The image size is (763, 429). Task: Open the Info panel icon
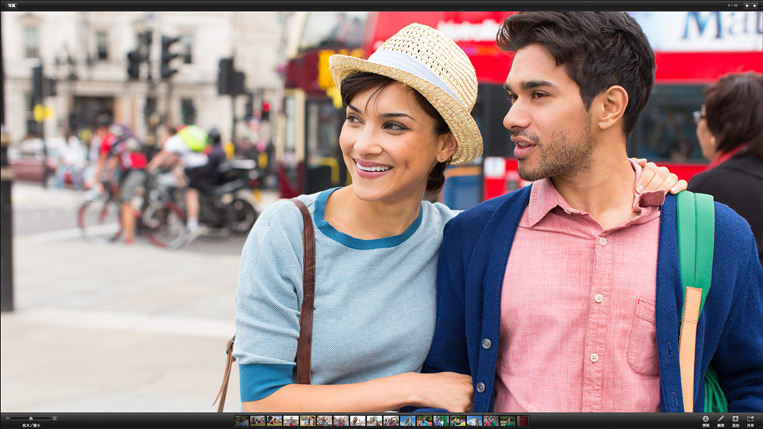(705, 419)
